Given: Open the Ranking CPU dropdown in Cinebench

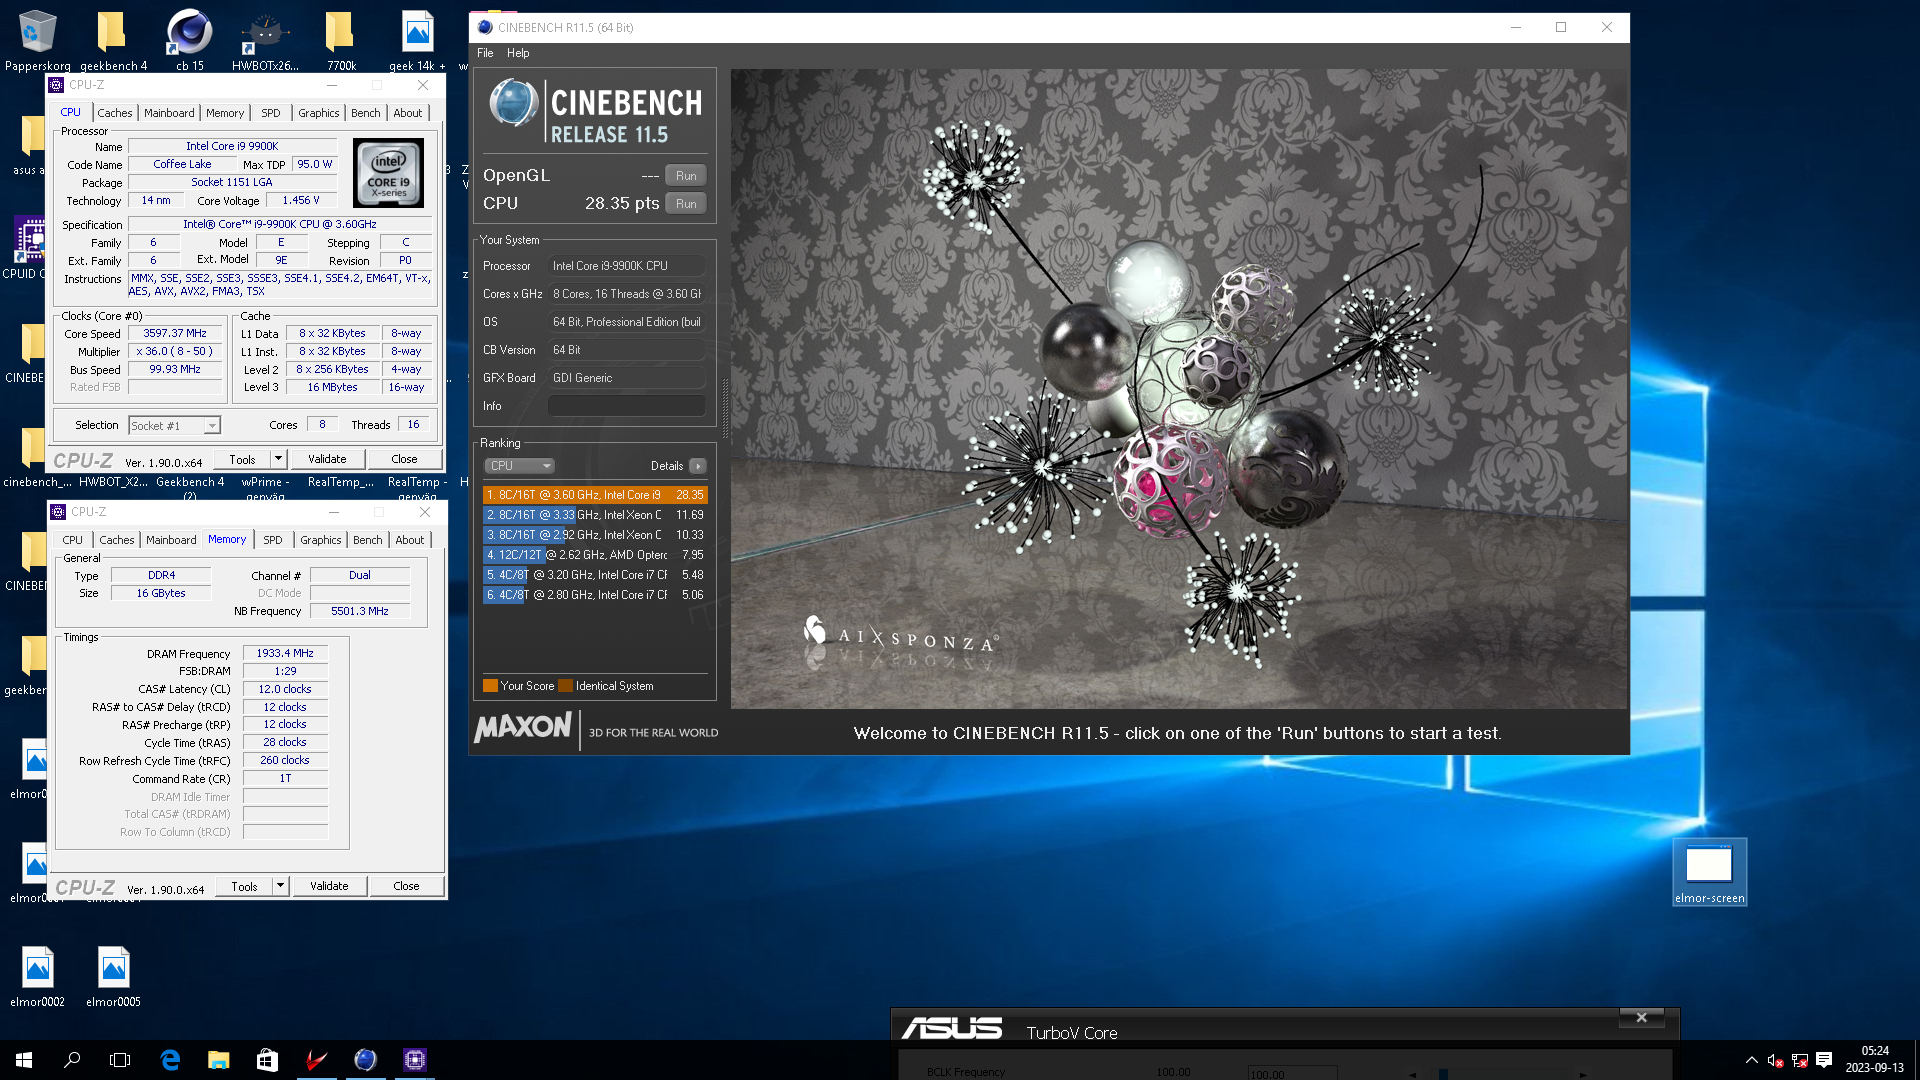Looking at the screenshot, I should (519, 466).
